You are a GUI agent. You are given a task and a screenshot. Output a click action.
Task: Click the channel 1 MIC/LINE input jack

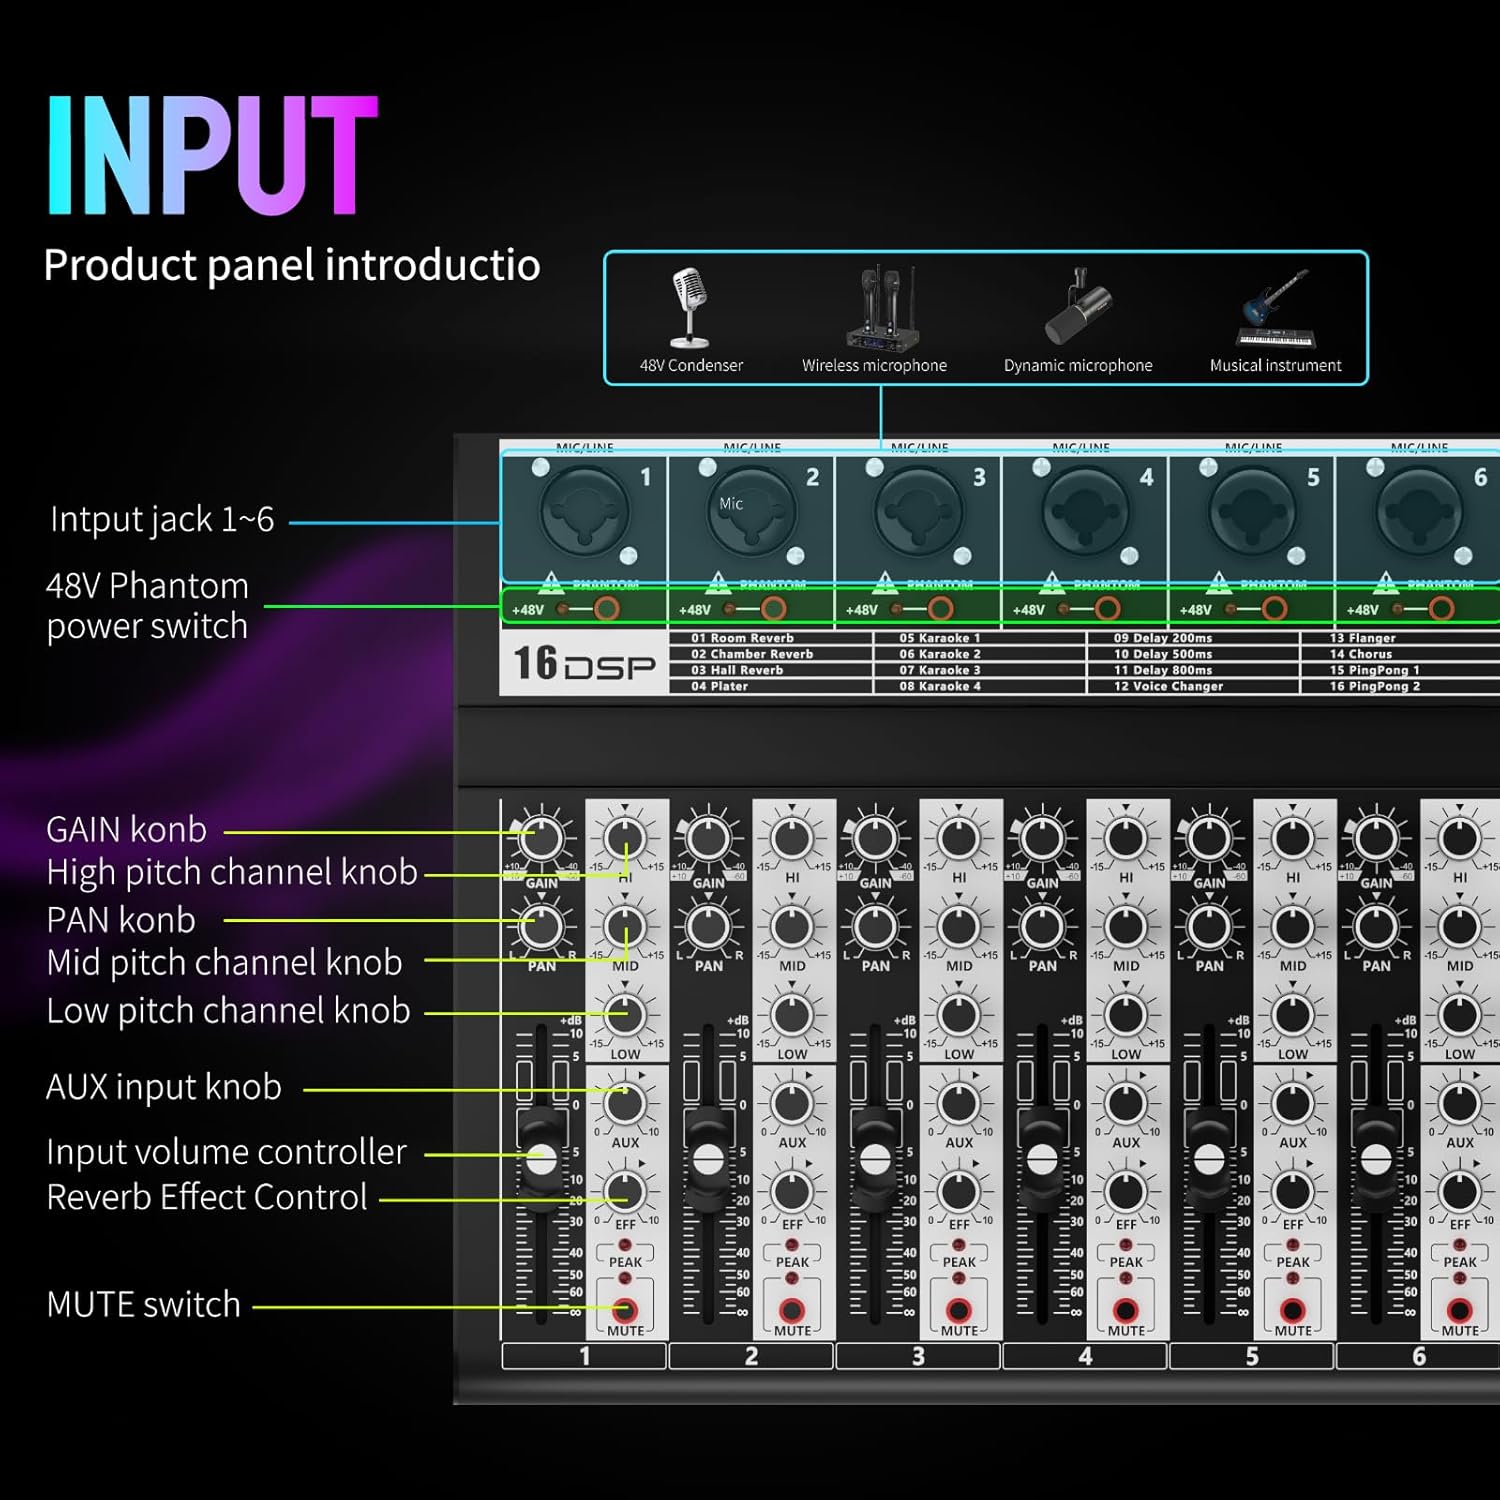click(x=584, y=513)
